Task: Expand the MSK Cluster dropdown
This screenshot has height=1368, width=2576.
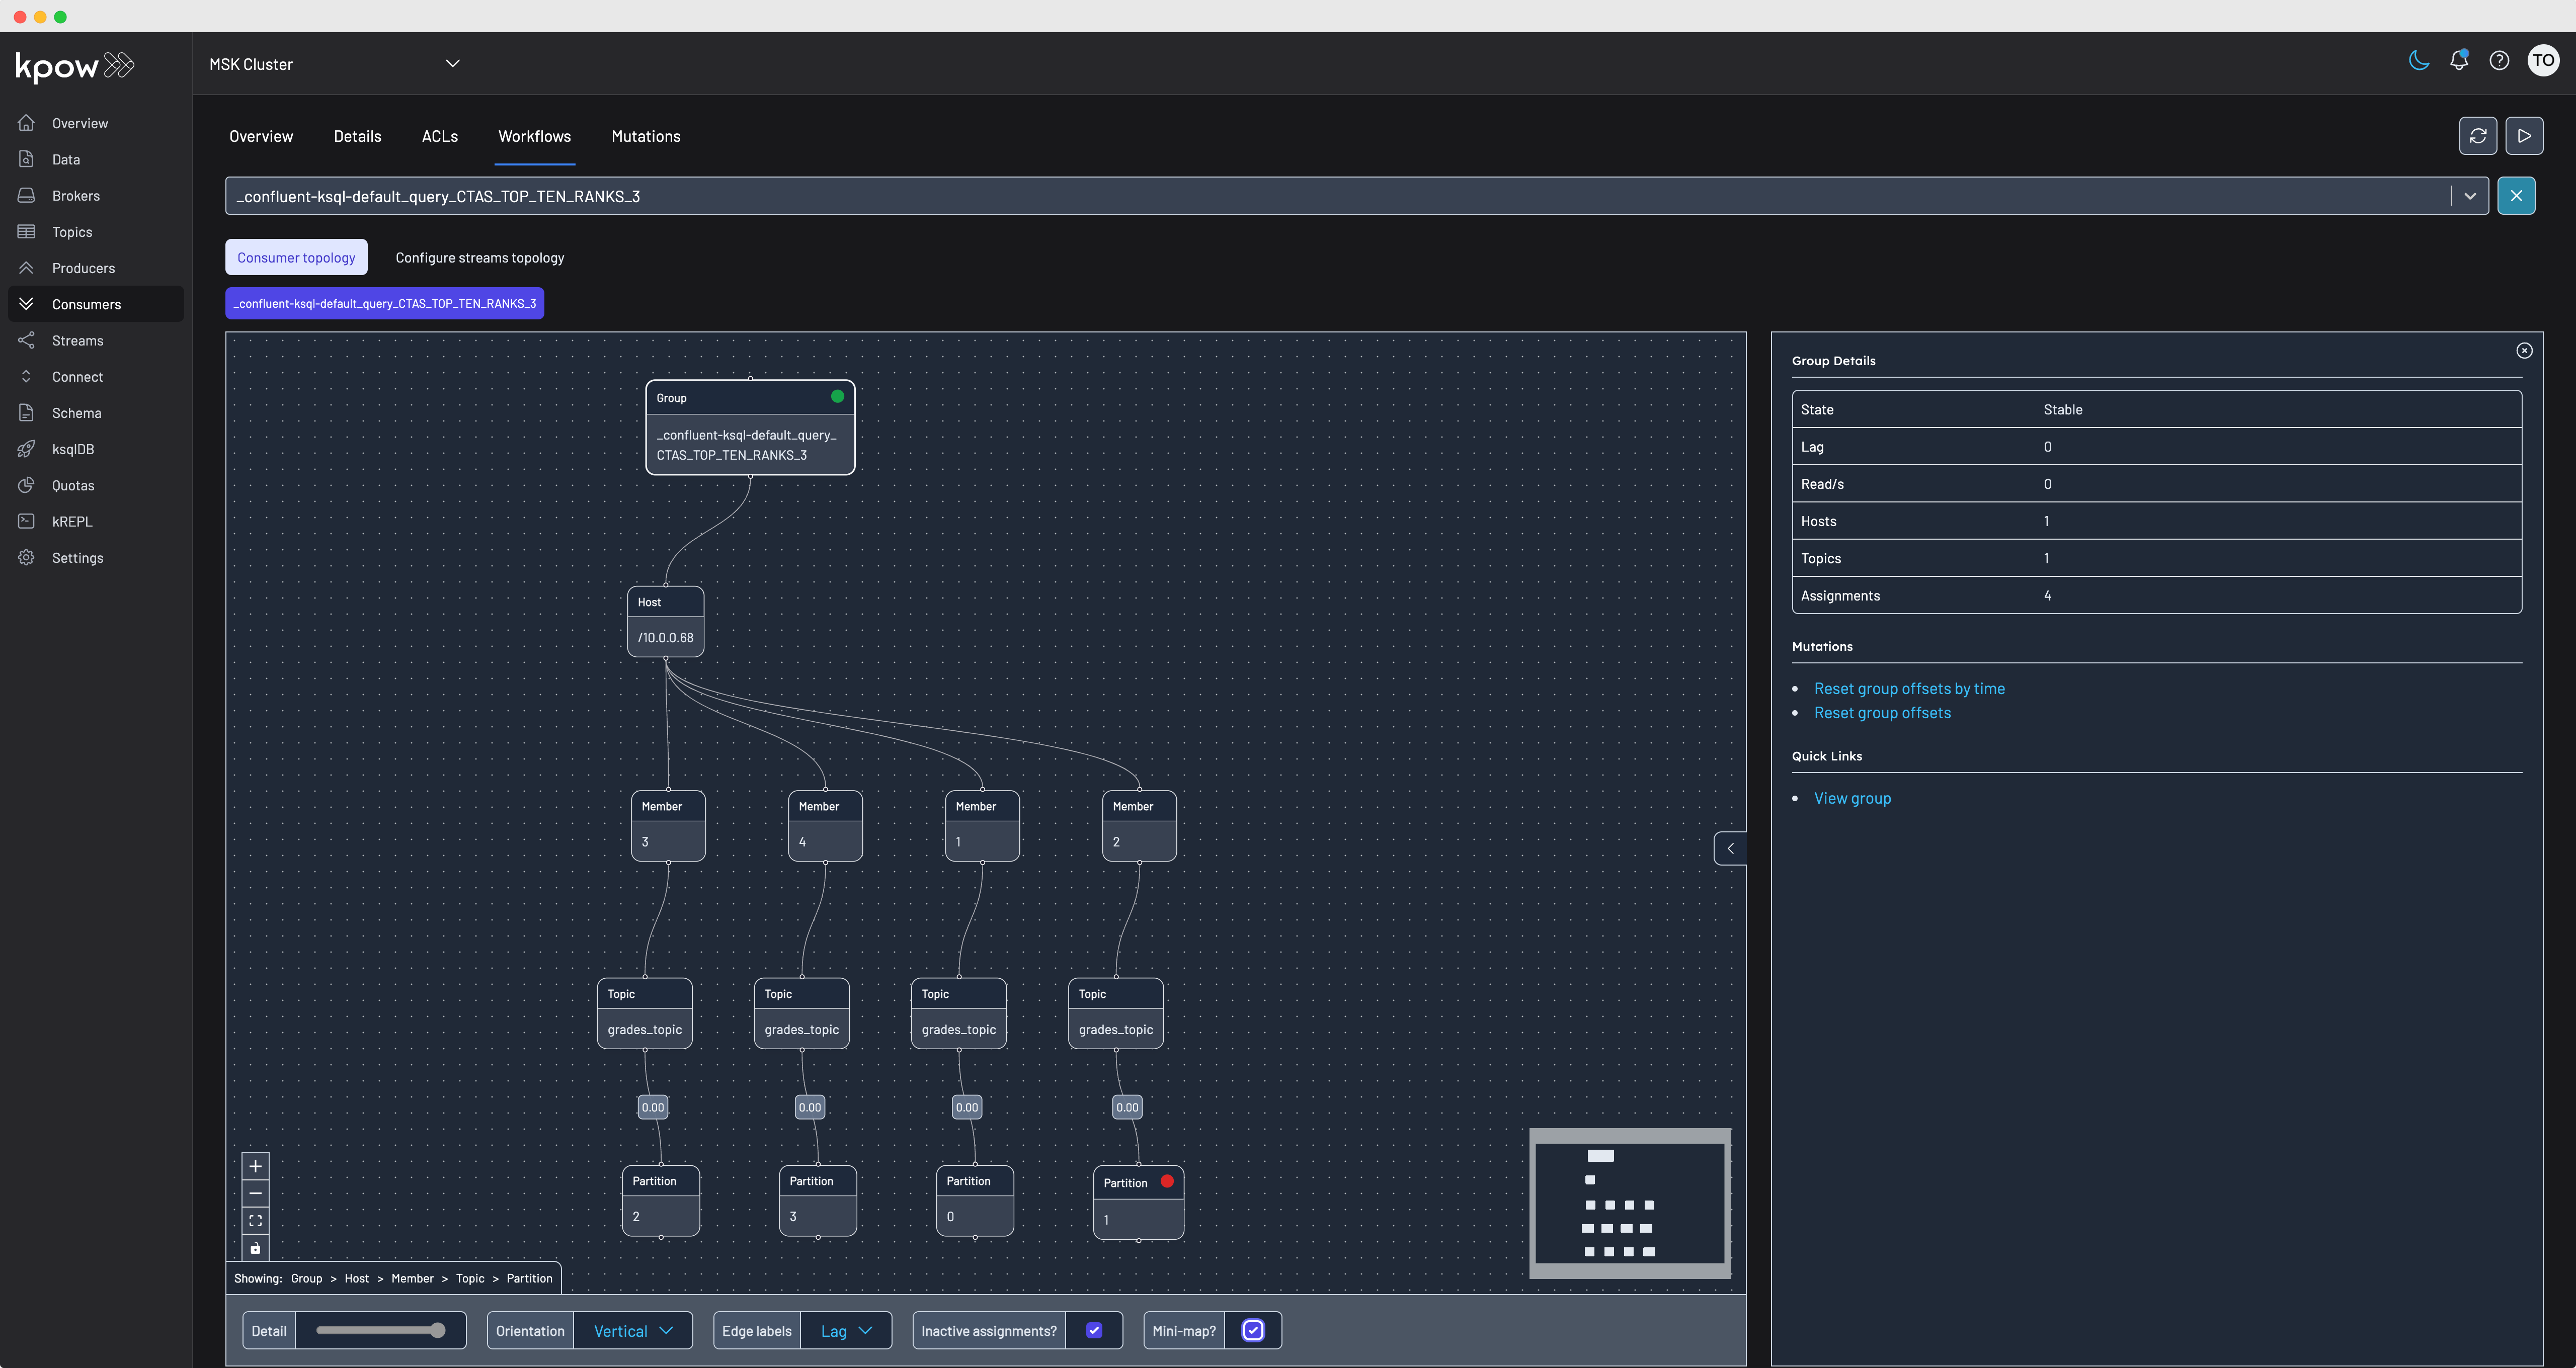Action: (335, 64)
